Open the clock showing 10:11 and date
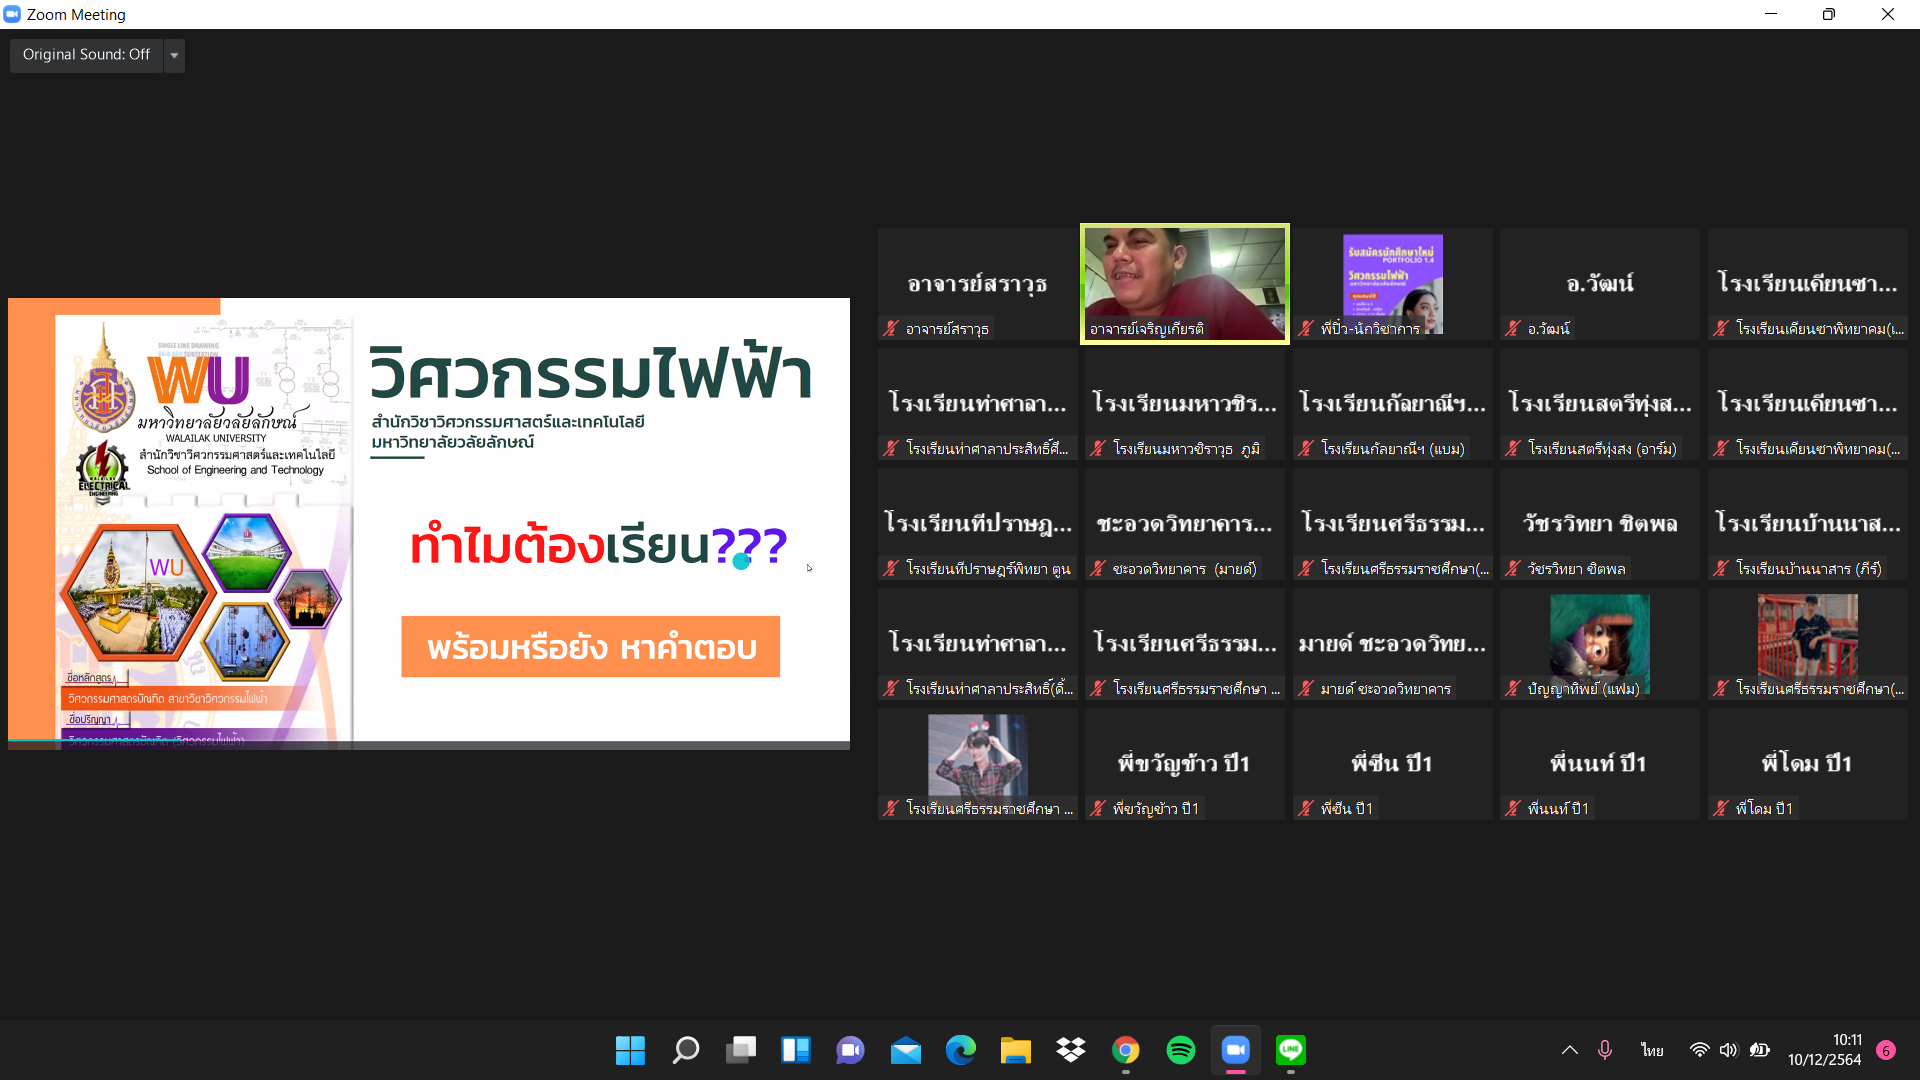Viewport: 1920px width, 1080px height. click(1825, 1050)
